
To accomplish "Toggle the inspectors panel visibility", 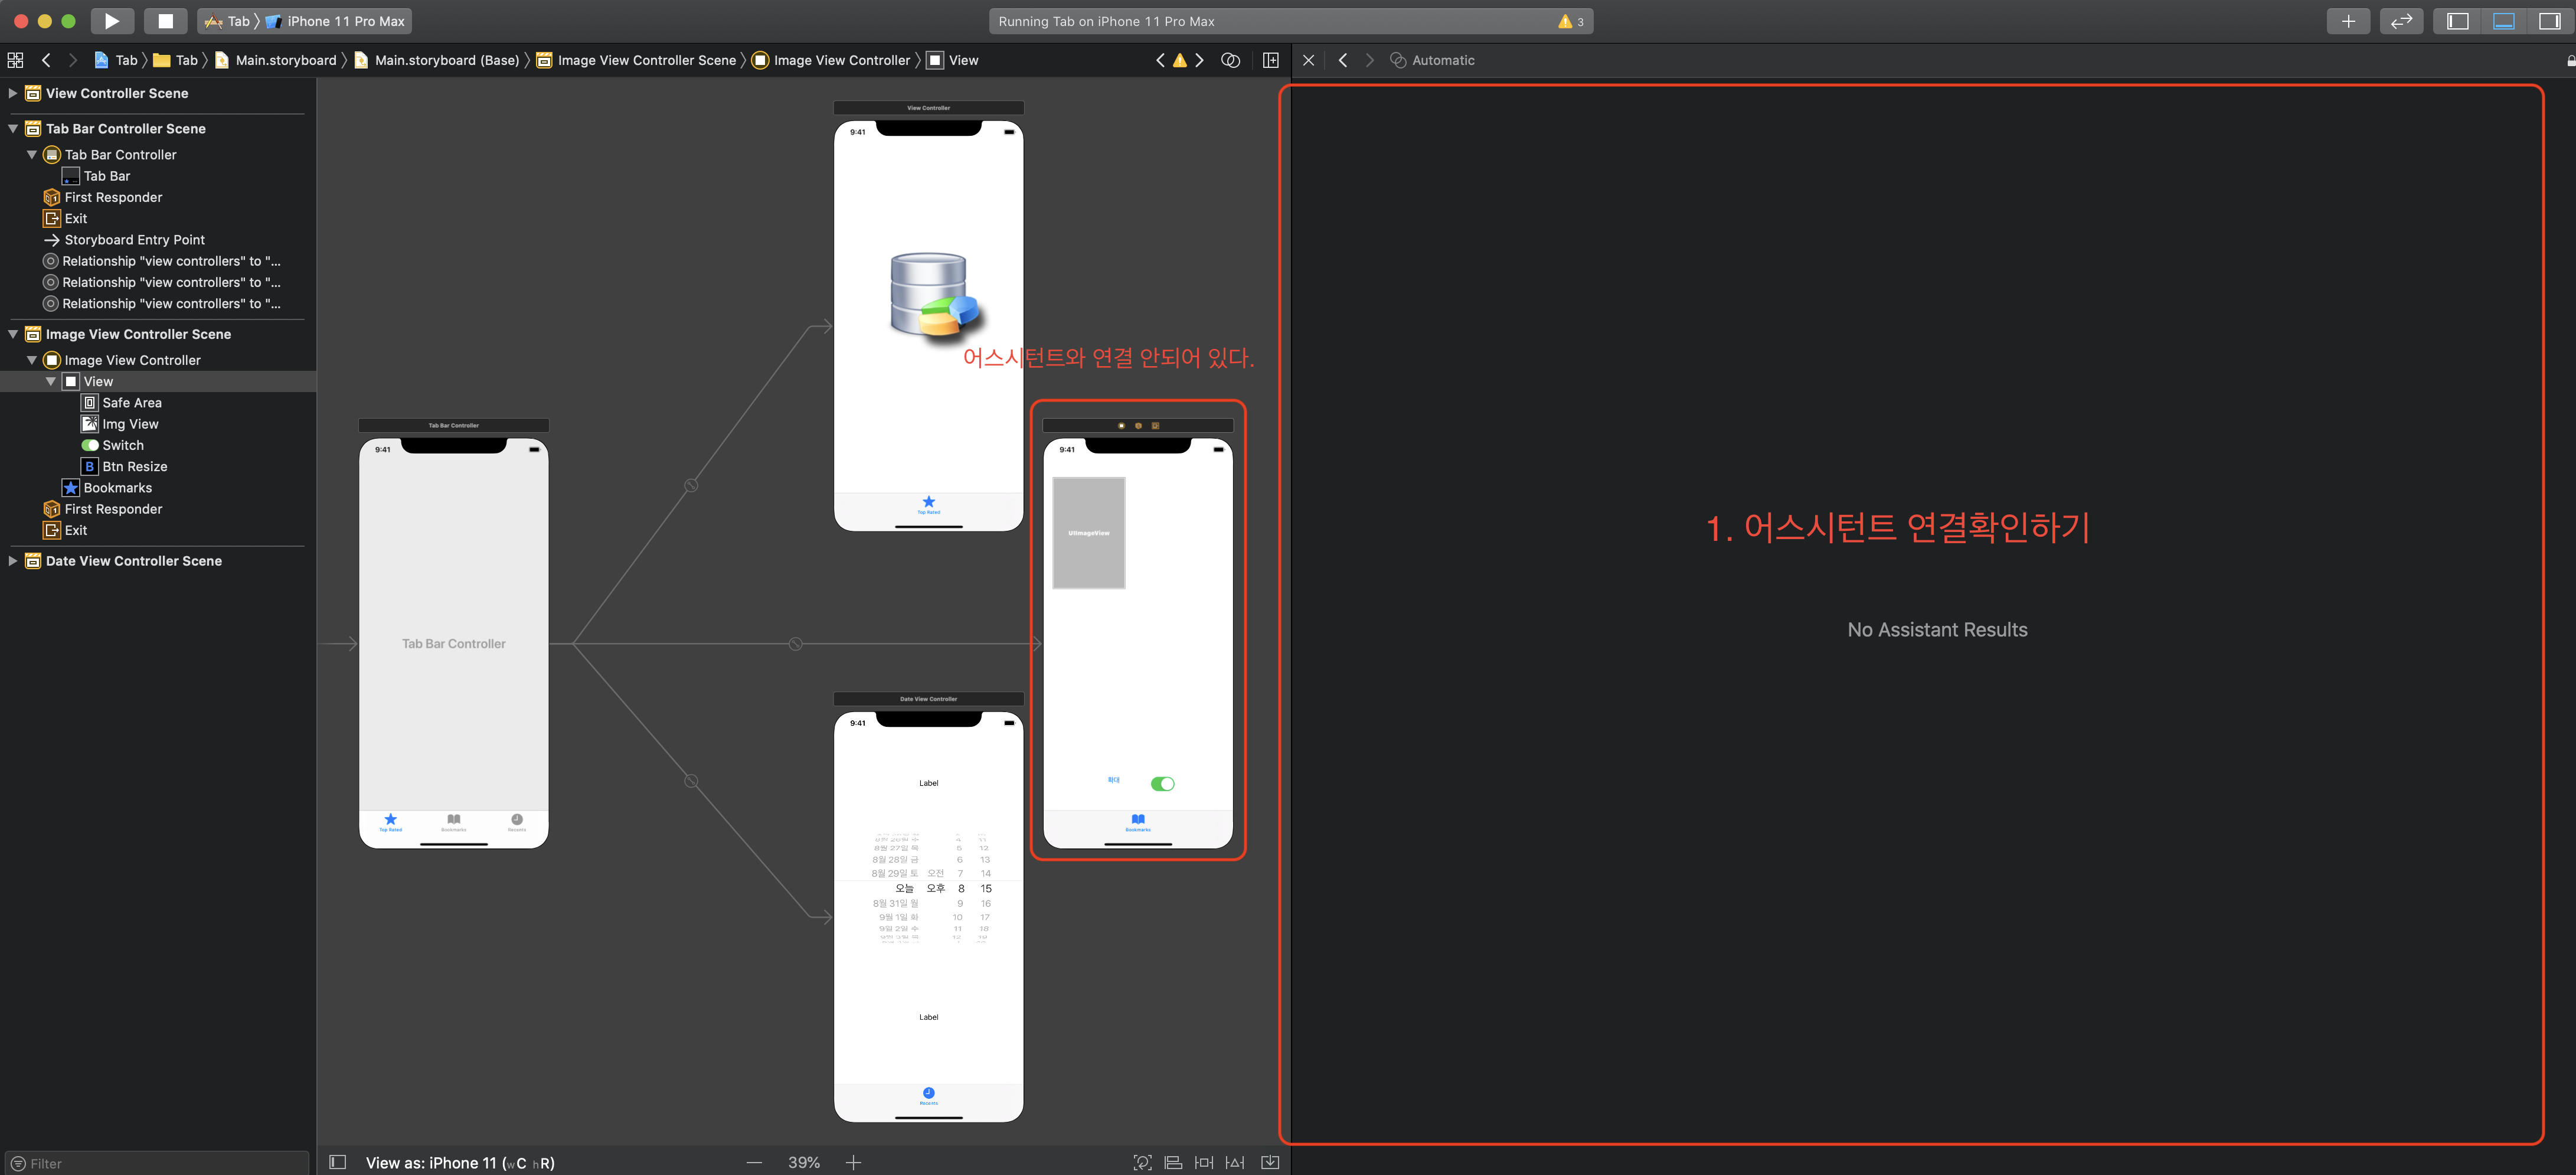I will [x=2549, y=21].
